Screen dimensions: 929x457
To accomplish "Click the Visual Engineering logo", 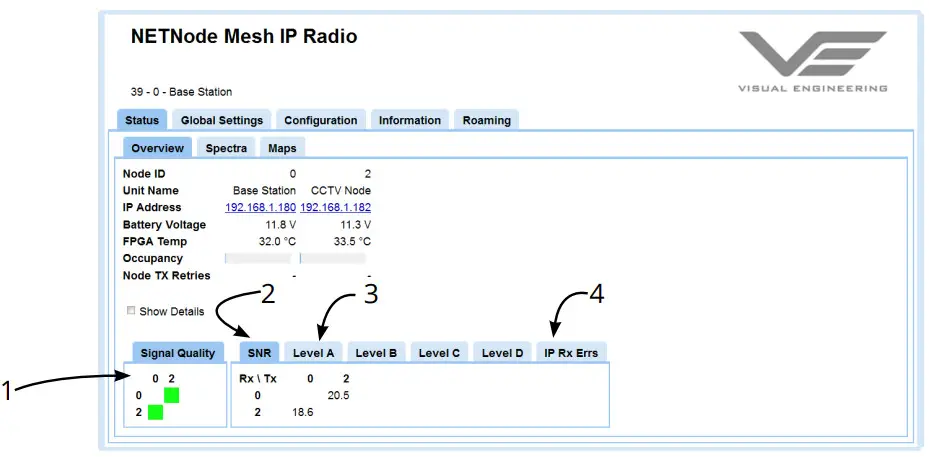I will click(812, 62).
